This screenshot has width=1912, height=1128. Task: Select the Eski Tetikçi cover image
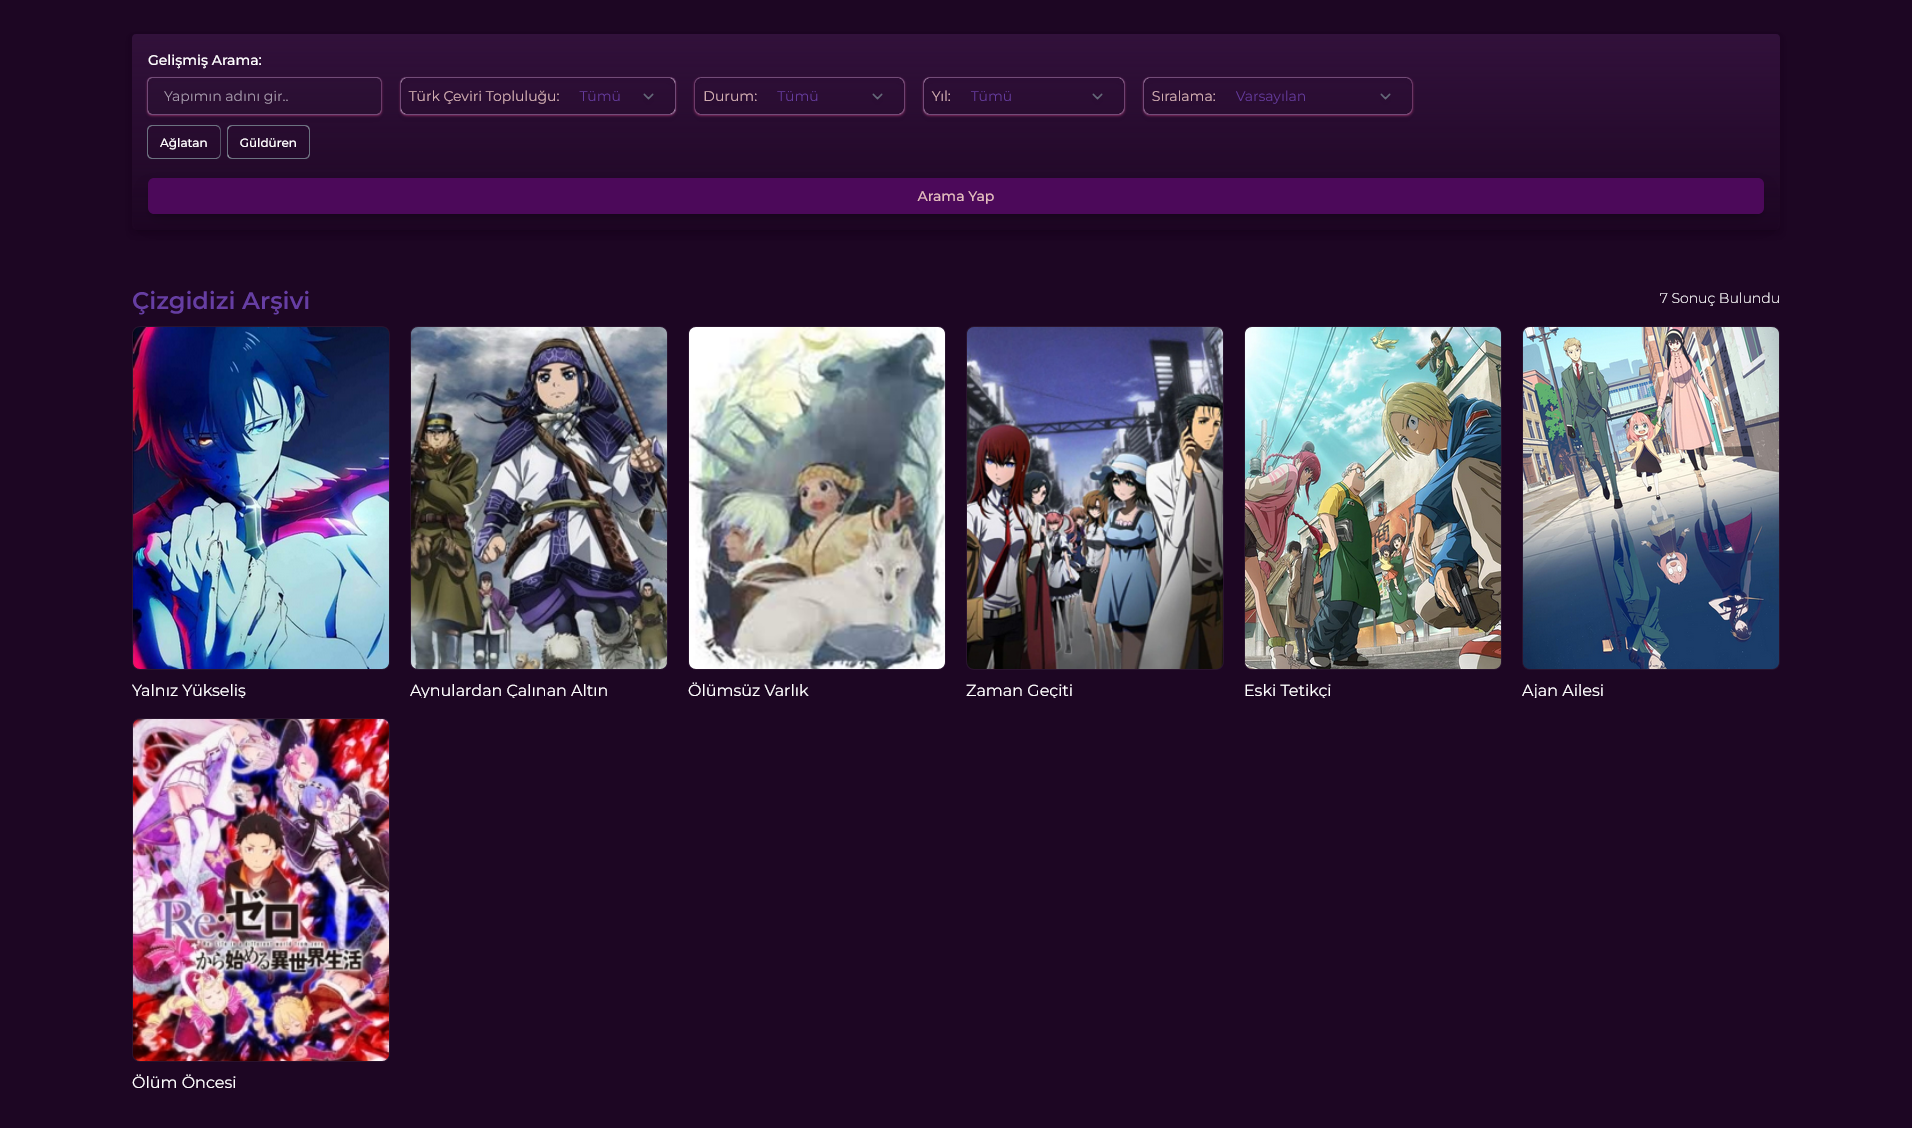click(1373, 498)
